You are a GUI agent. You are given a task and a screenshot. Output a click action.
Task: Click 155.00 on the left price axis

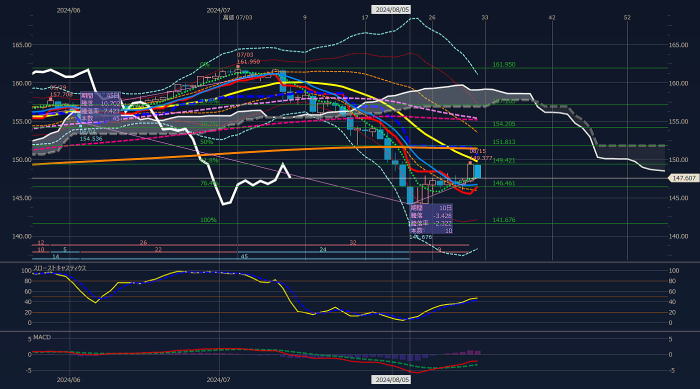22,121
